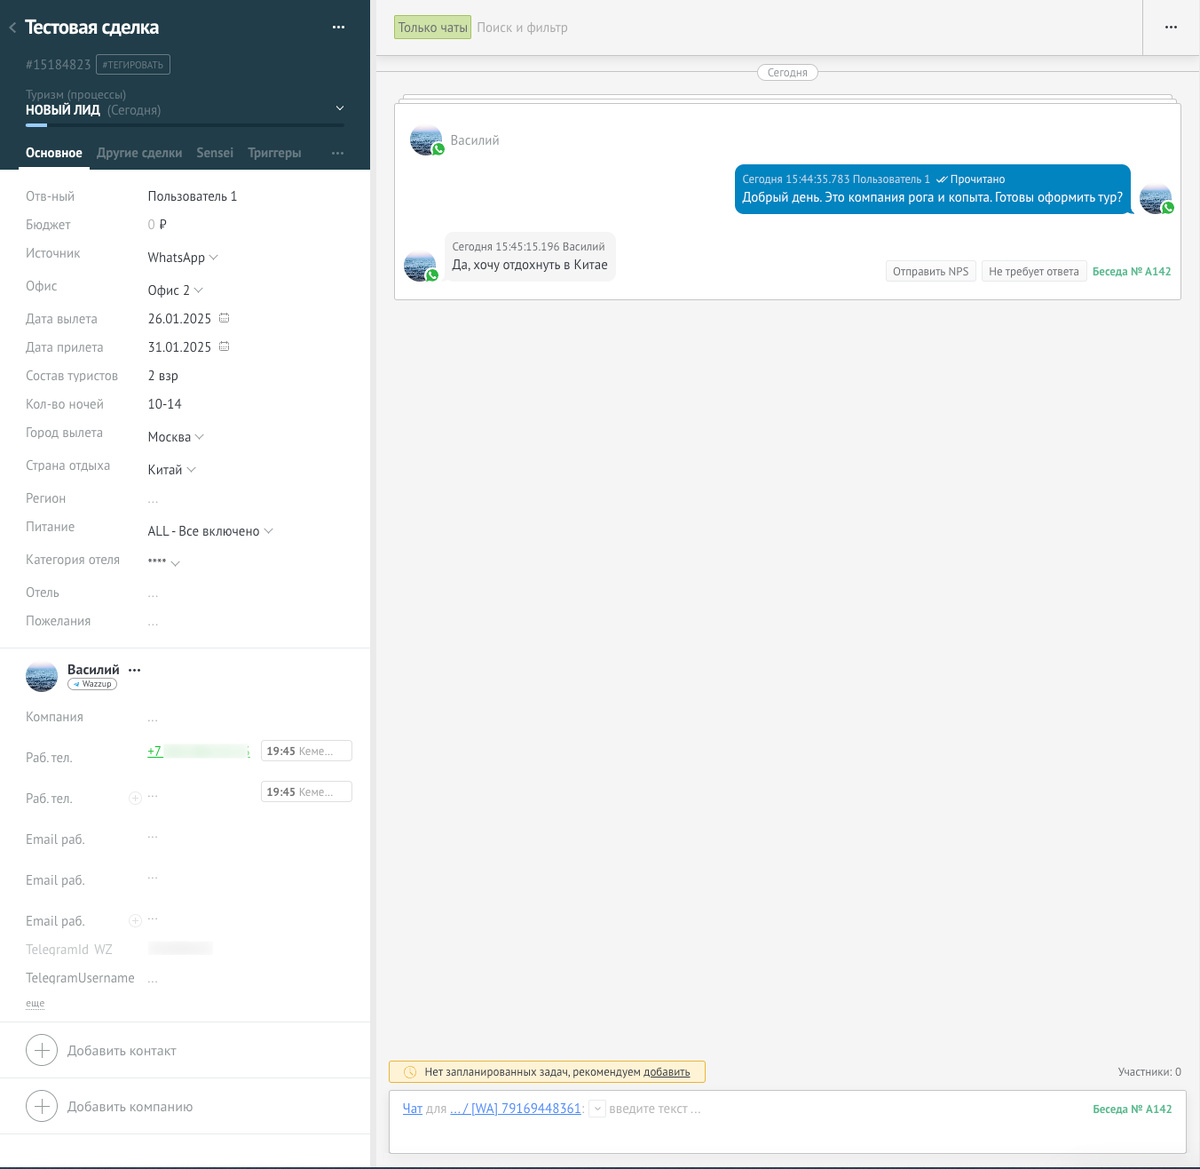
Task: Click responsible user value Пользователь 1
Action: [192, 196]
